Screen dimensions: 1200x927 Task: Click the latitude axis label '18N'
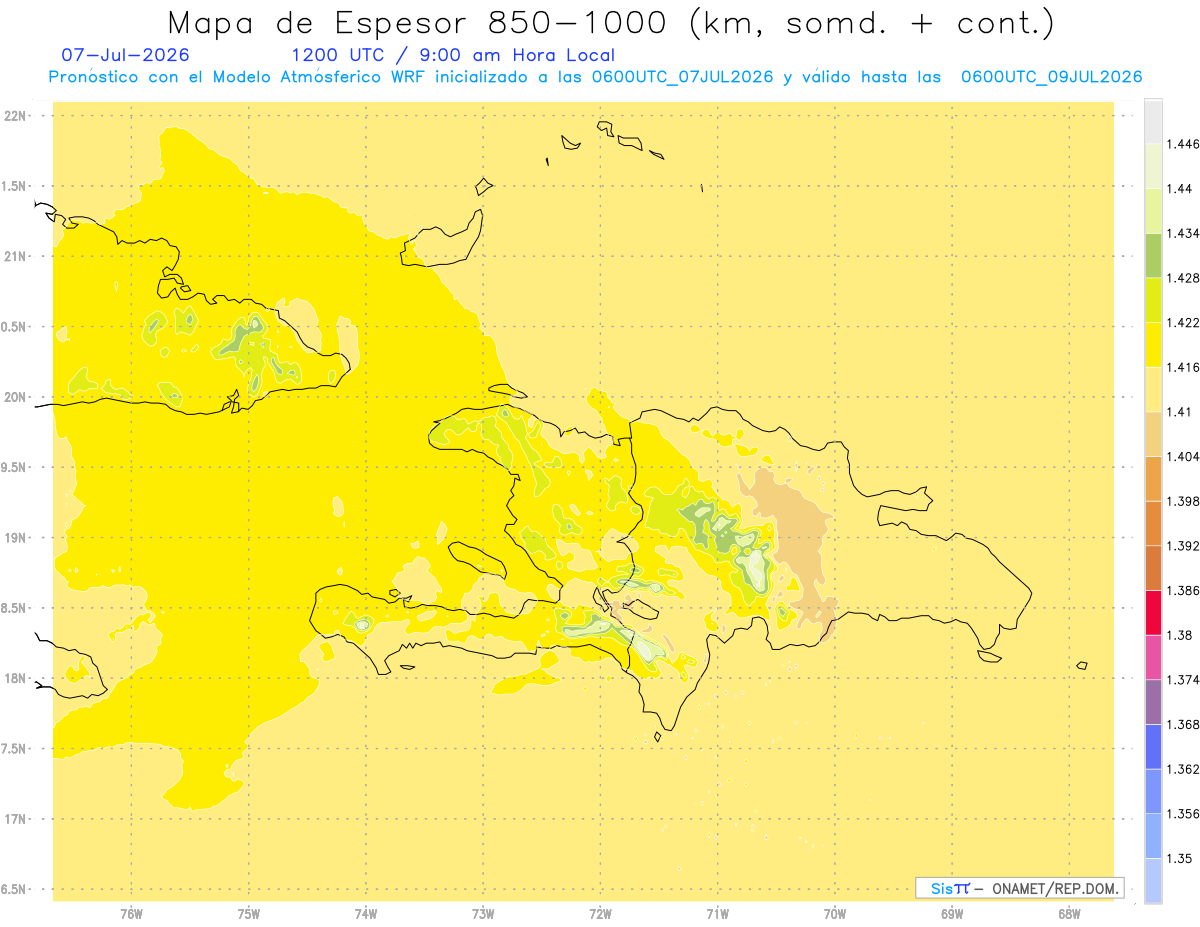(x=16, y=679)
